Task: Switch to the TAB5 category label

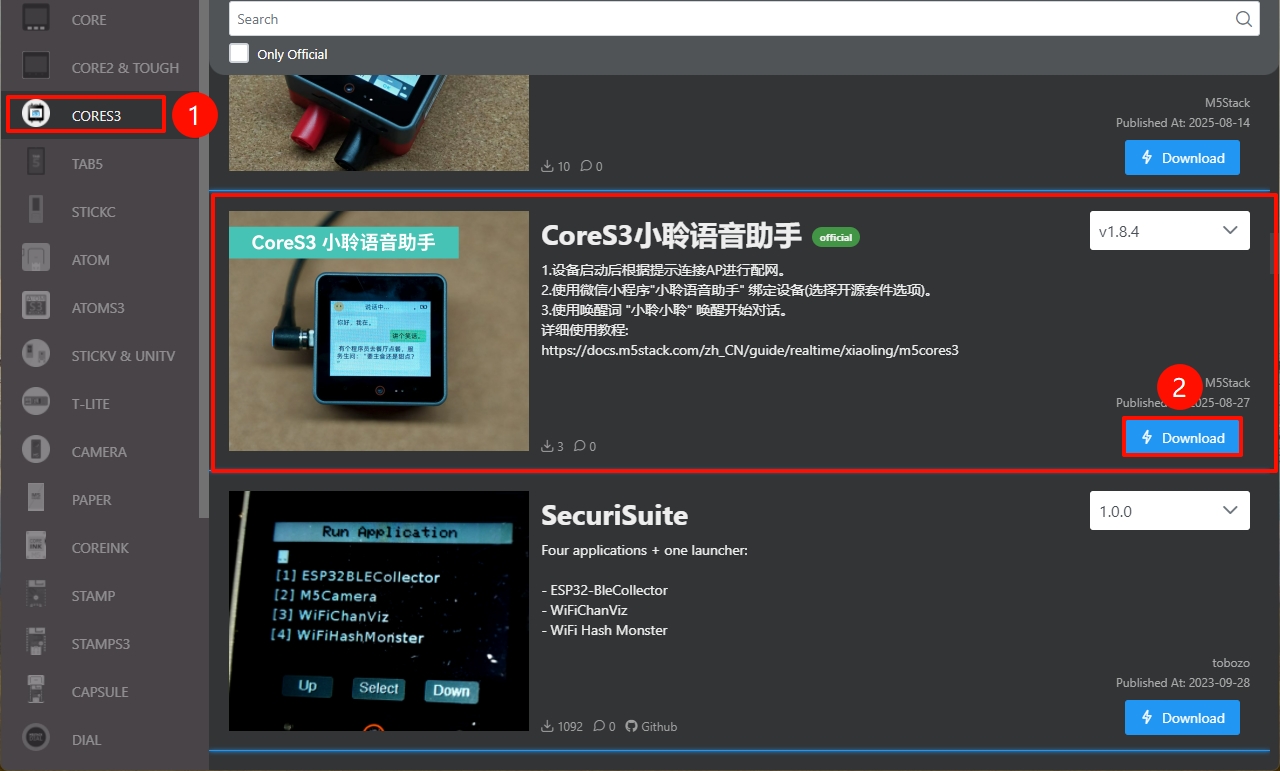Action: [87, 164]
